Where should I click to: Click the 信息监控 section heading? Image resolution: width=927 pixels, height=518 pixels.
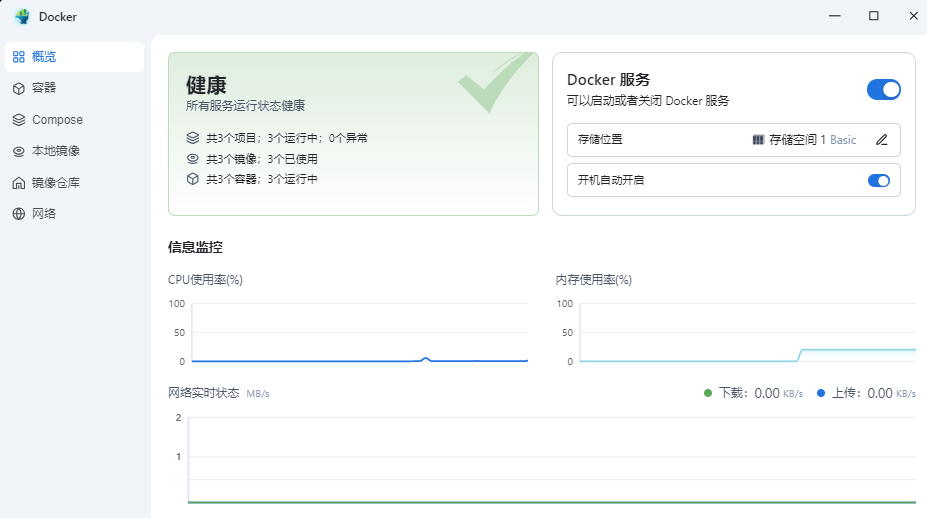(x=195, y=247)
